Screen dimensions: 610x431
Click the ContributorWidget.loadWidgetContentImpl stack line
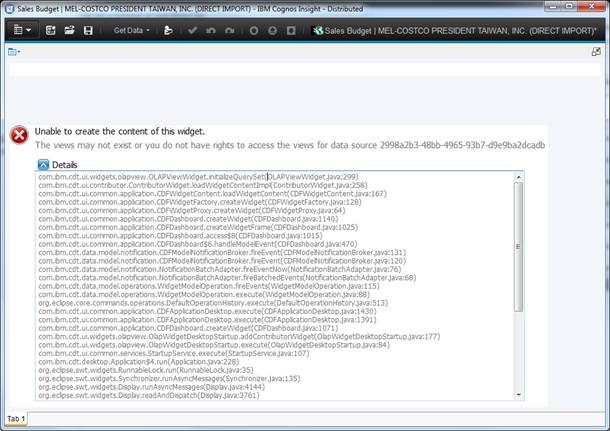pyautogui.click(x=203, y=185)
